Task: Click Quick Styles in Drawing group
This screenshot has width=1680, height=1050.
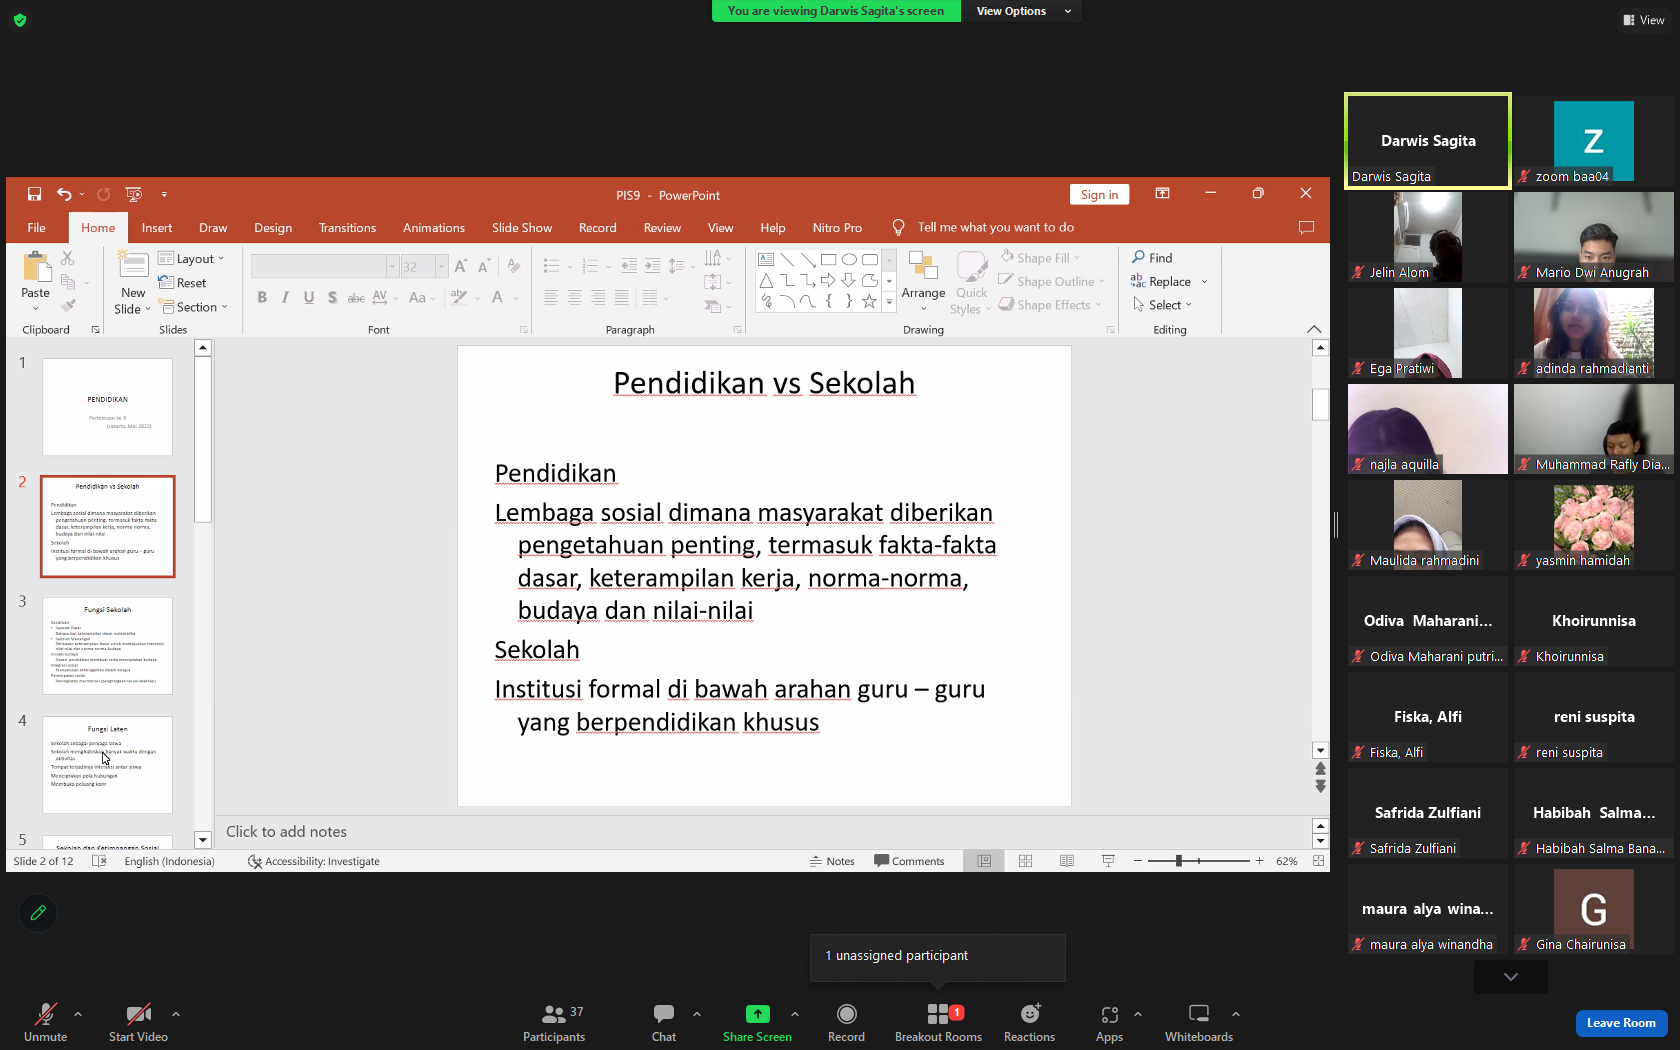Action: click(971, 284)
